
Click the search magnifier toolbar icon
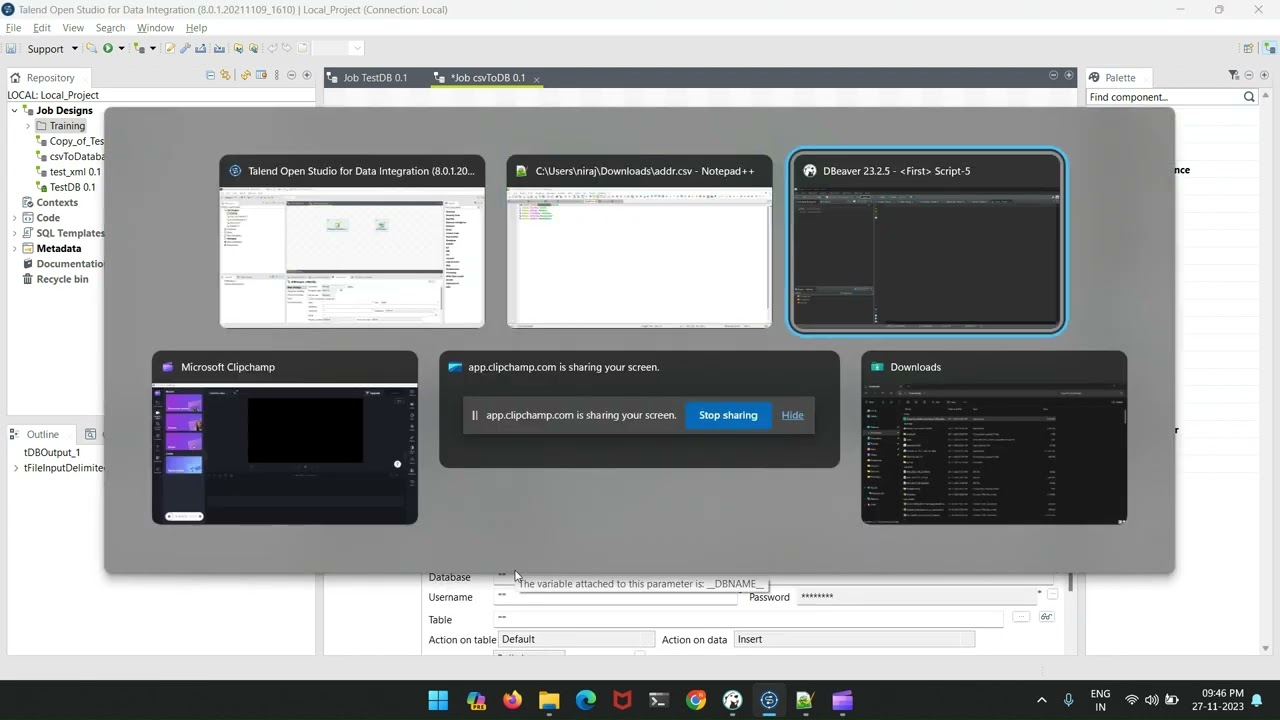[x=91, y=48]
